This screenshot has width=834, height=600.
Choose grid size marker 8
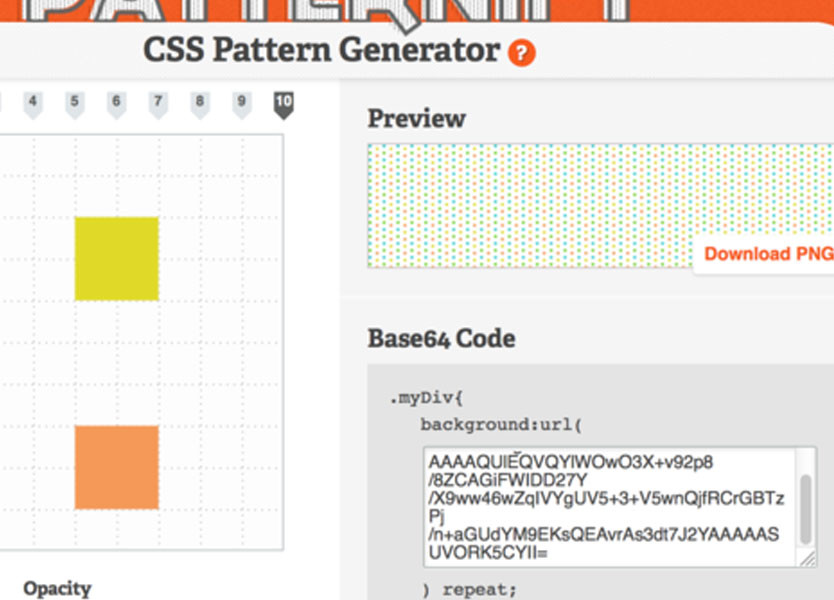coord(200,103)
